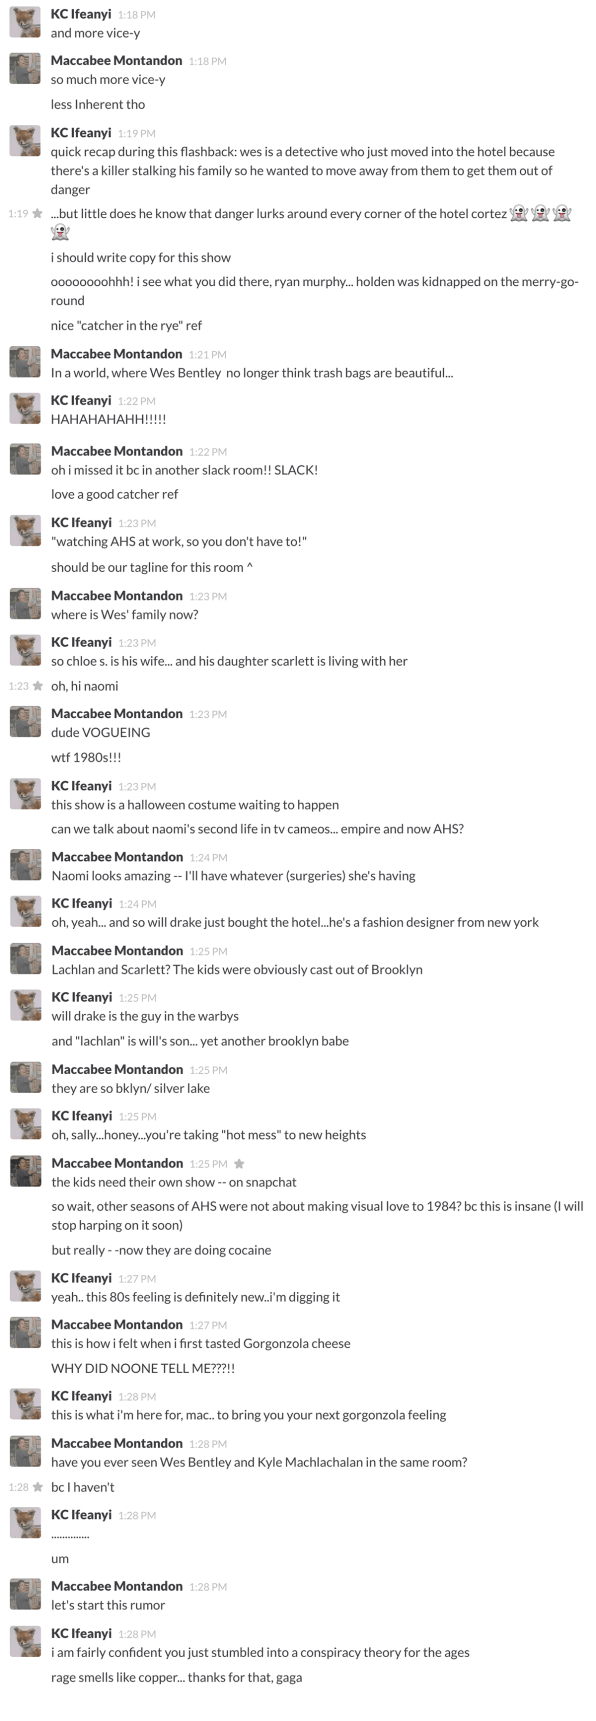Viewport: 596px width, 1721px height.
Task: Open Maccabee's avatar beside 'dude VOGUEING'
Action: [x=25, y=722]
